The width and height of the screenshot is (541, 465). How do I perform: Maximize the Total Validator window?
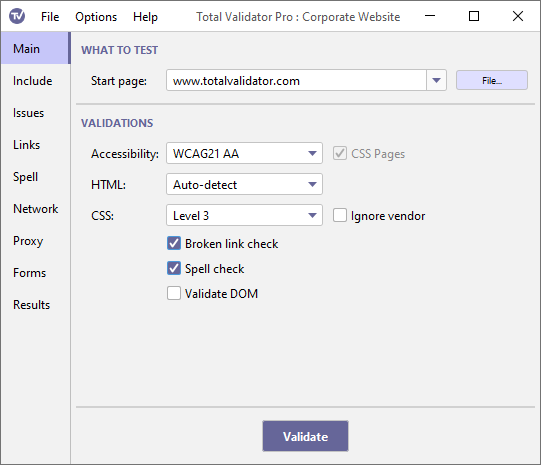point(474,16)
